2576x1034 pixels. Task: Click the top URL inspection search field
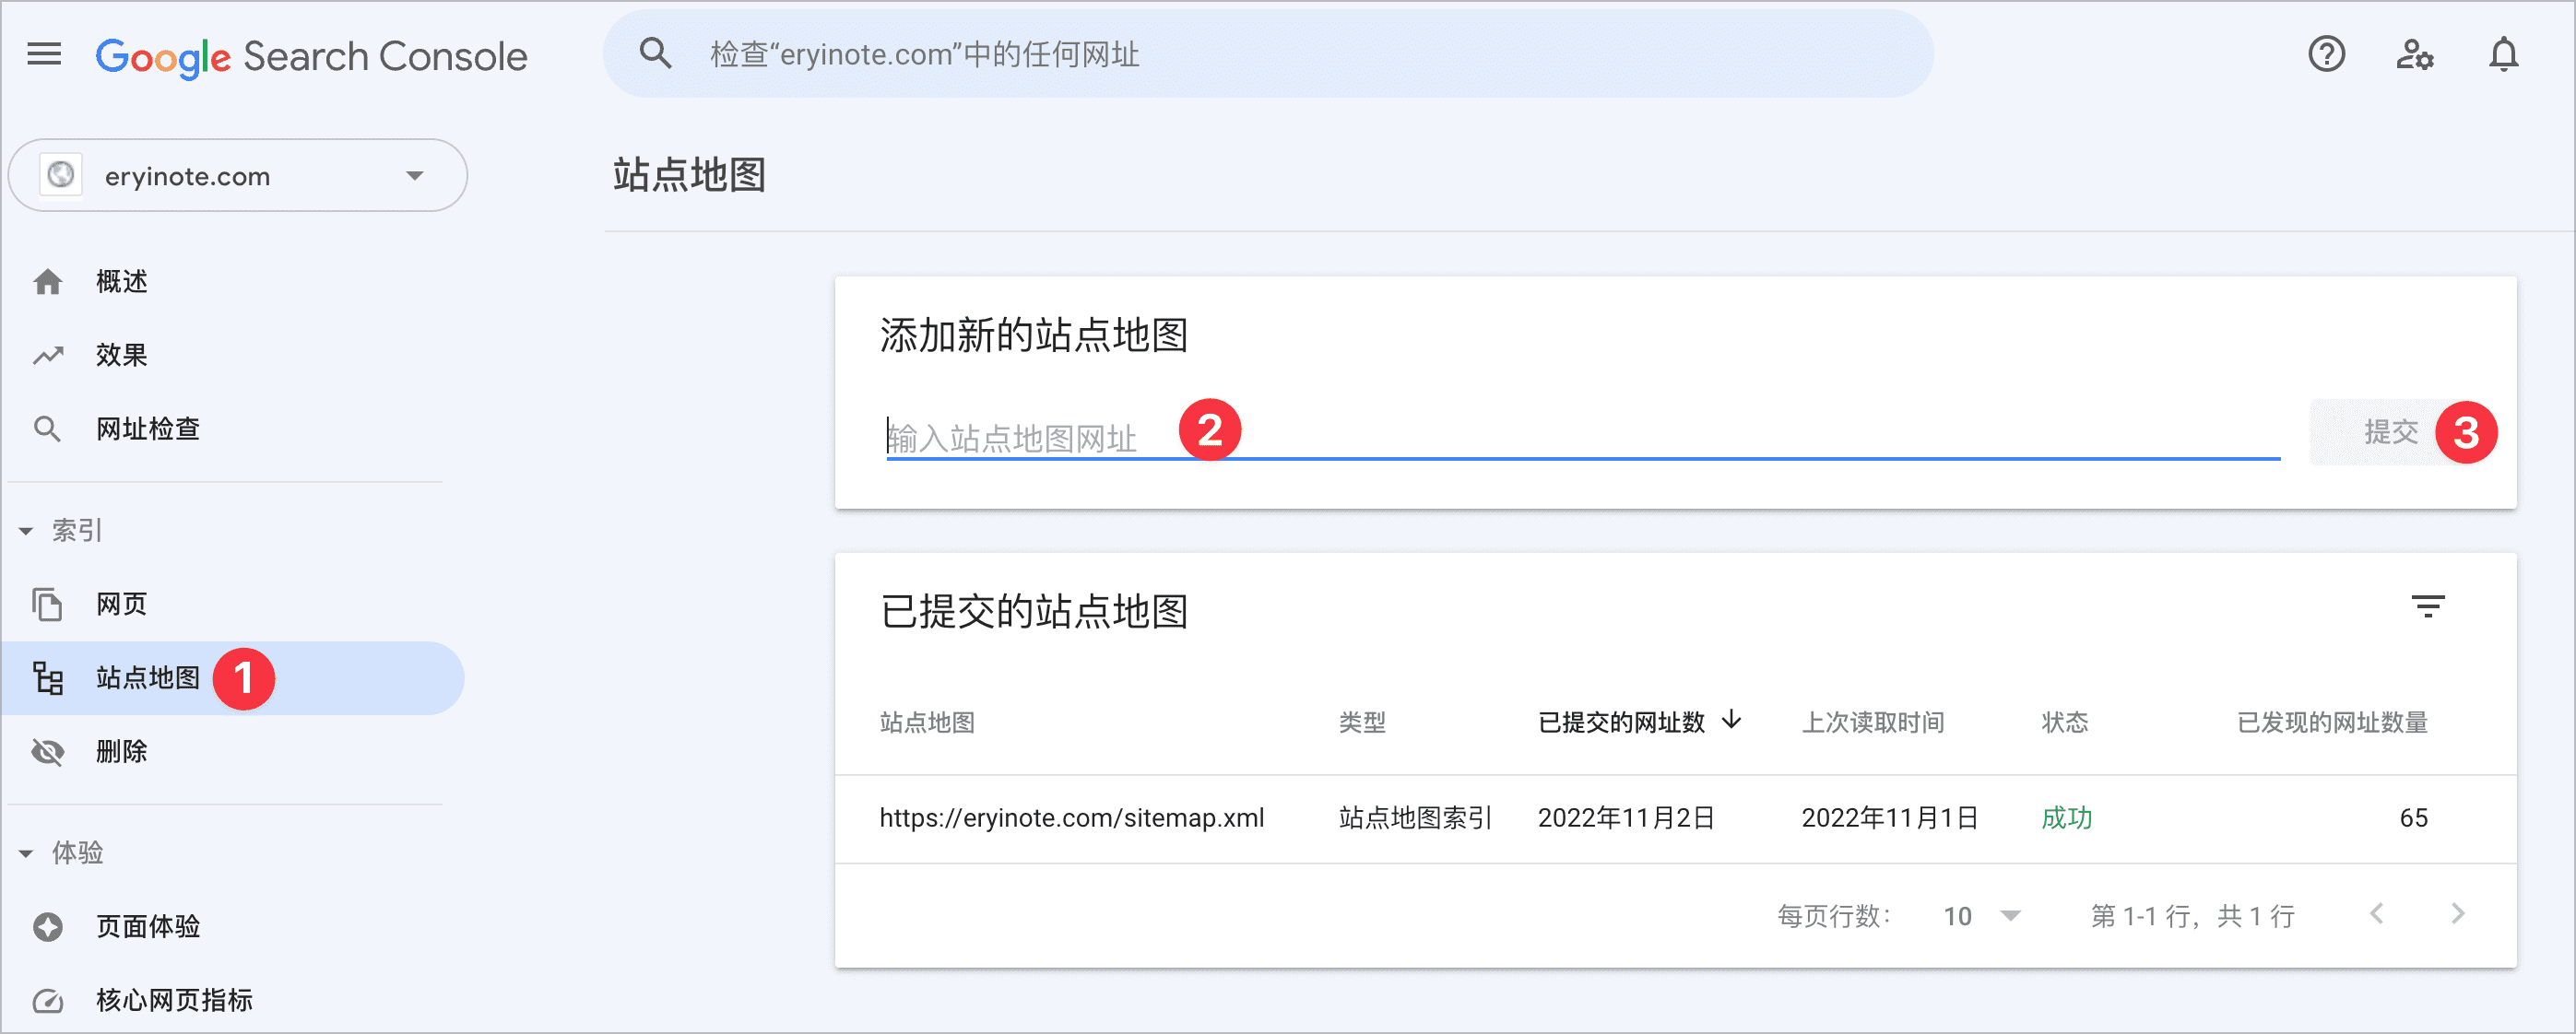coord(1268,54)
